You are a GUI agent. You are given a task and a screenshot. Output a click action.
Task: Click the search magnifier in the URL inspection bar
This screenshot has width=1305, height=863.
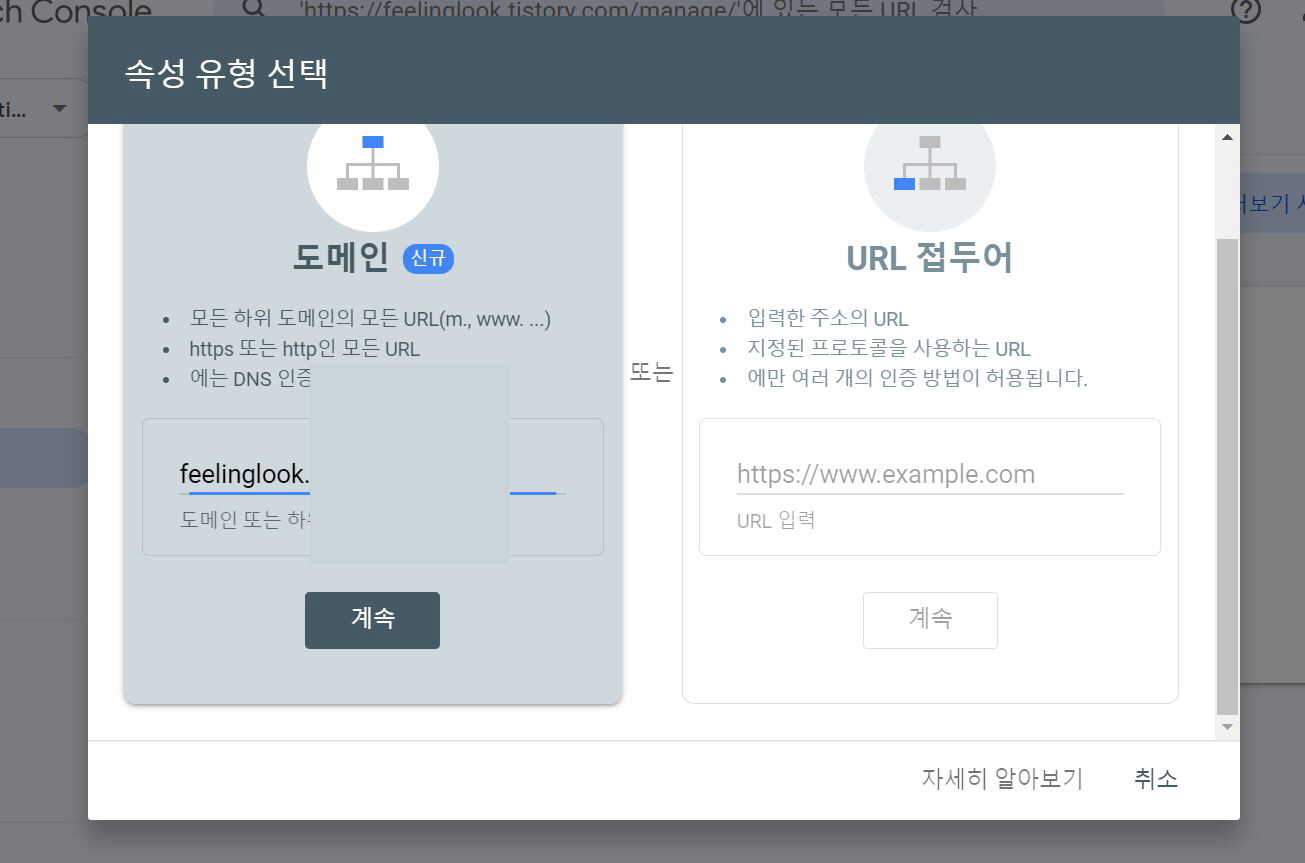tap(255, 9)
